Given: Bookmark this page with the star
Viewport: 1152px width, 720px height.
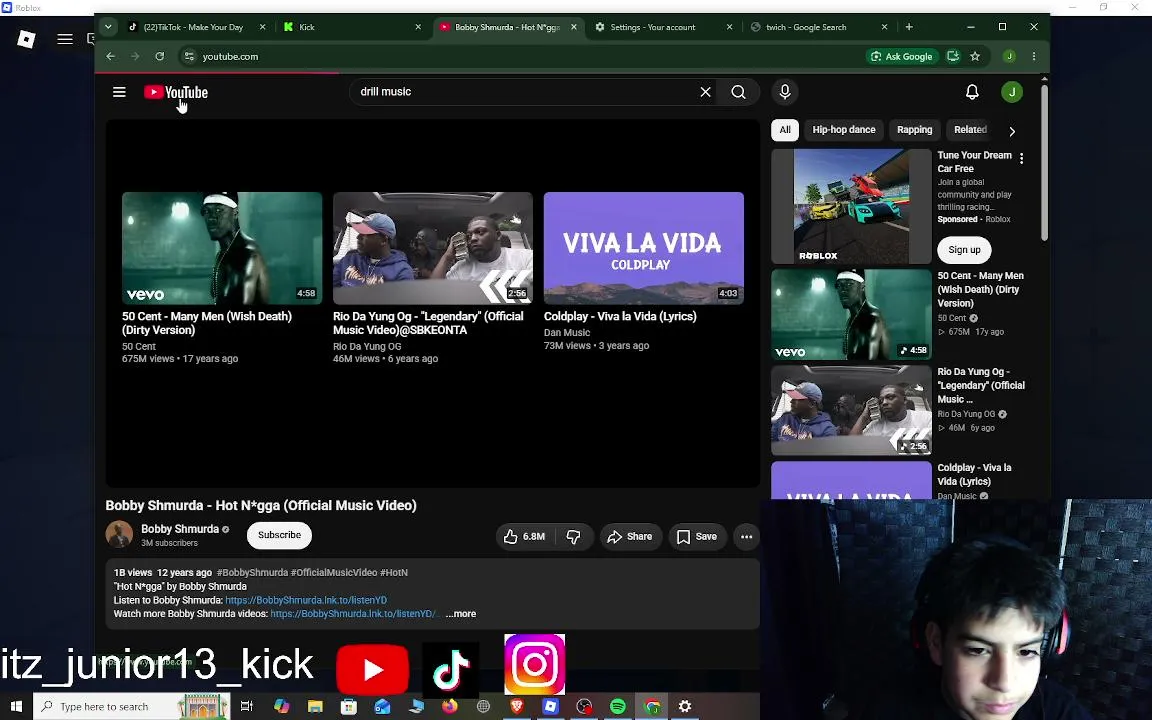Looking at the screenshot, I should pyautogui.click(x=975, y=56).
